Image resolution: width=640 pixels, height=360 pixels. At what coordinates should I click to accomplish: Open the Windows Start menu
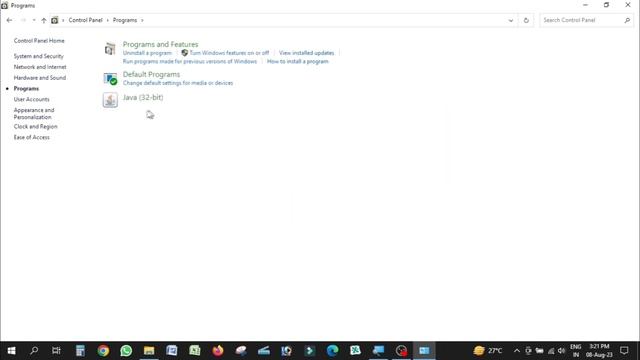click(11, 351)
